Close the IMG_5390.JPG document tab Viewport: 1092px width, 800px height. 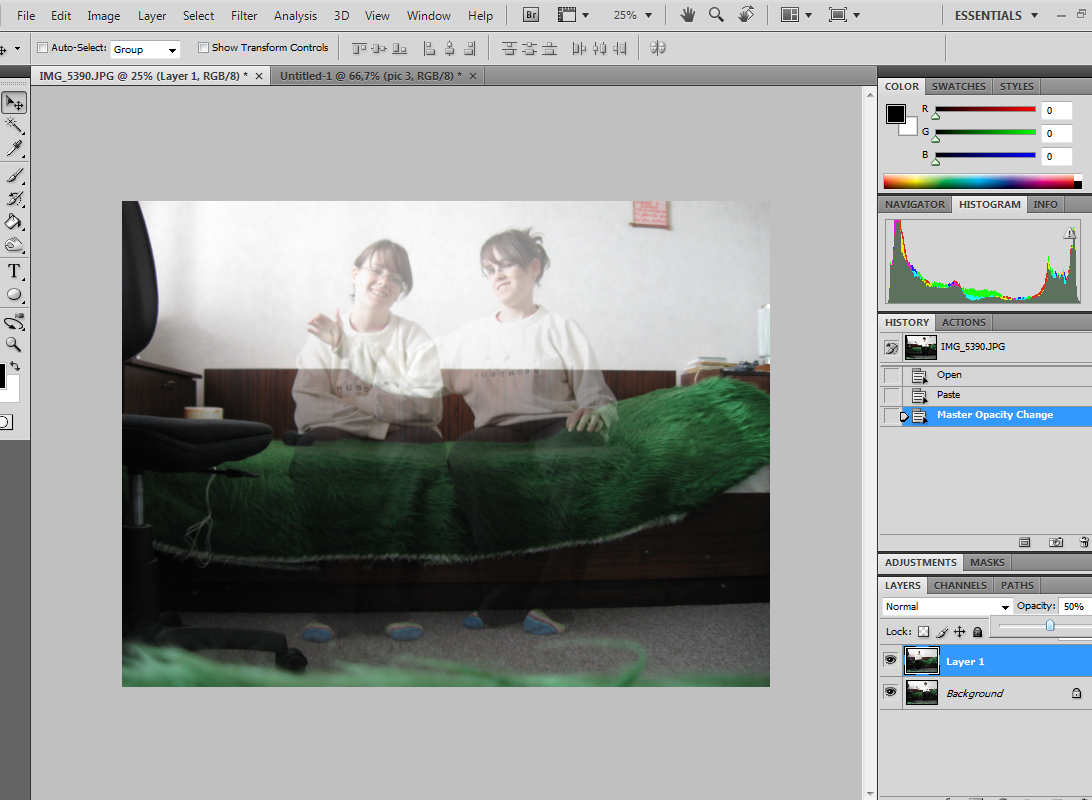[x=259, y=76]
